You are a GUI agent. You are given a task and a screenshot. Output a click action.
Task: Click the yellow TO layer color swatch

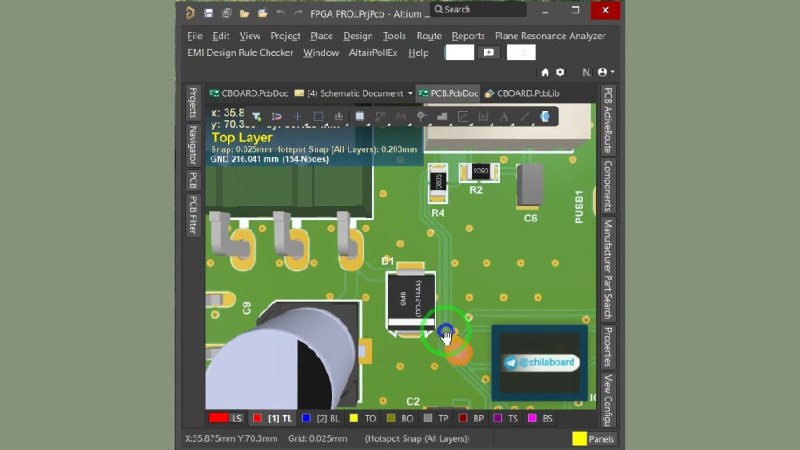pyautogui.click(x=354, y=418)
